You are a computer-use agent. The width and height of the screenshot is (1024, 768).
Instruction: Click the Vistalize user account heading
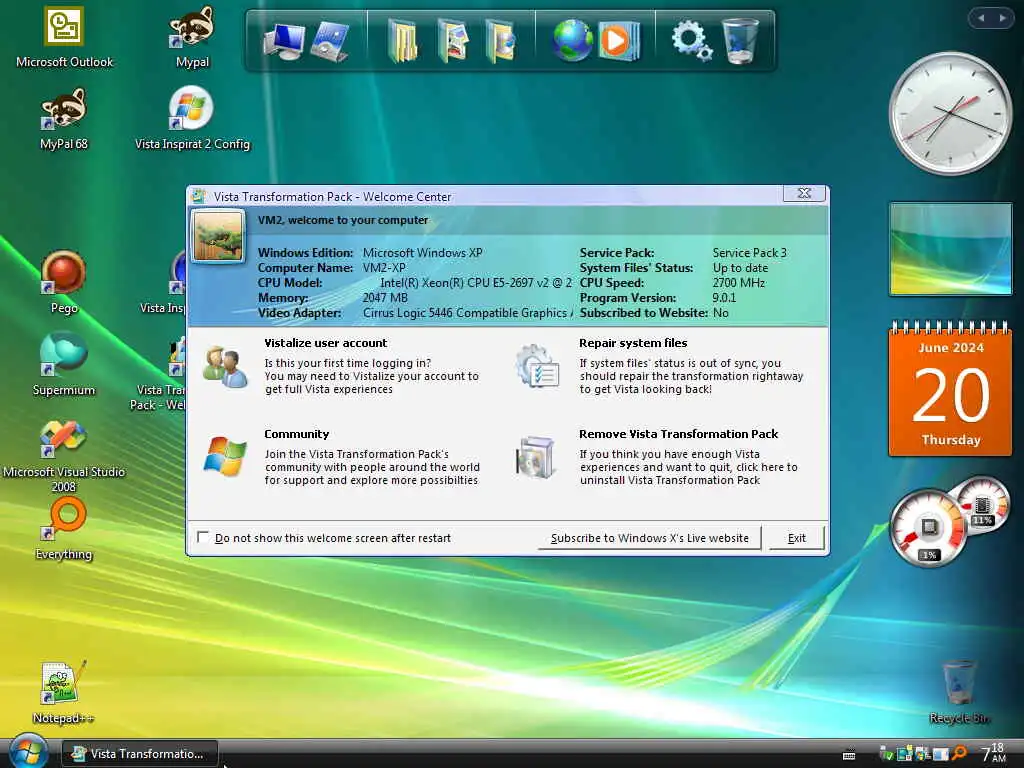click(325, 343)
